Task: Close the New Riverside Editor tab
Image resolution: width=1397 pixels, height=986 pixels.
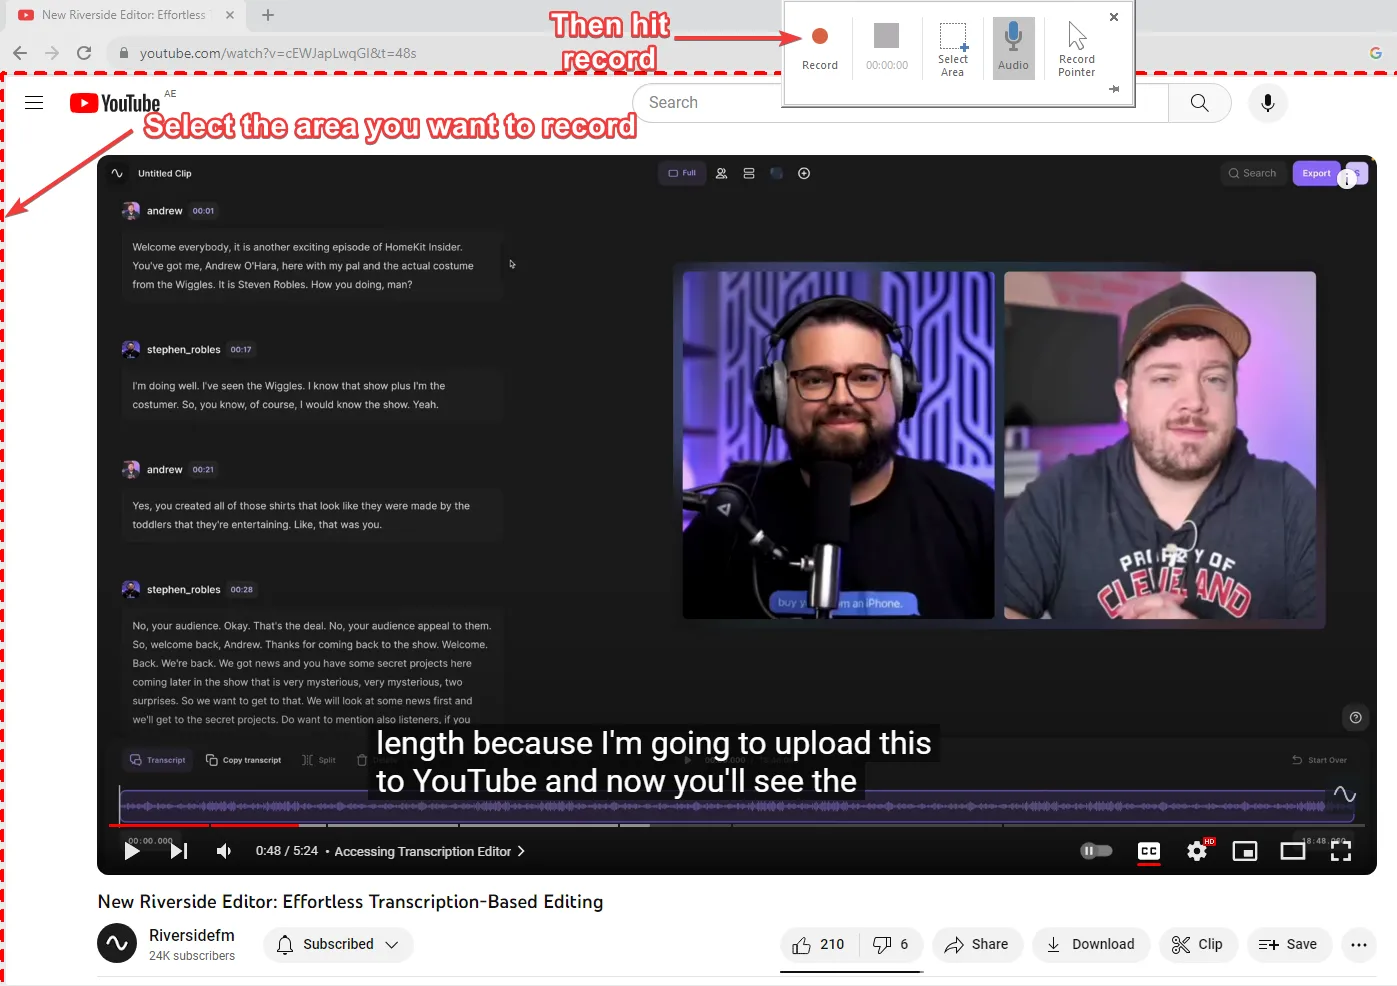Action: 230,15
